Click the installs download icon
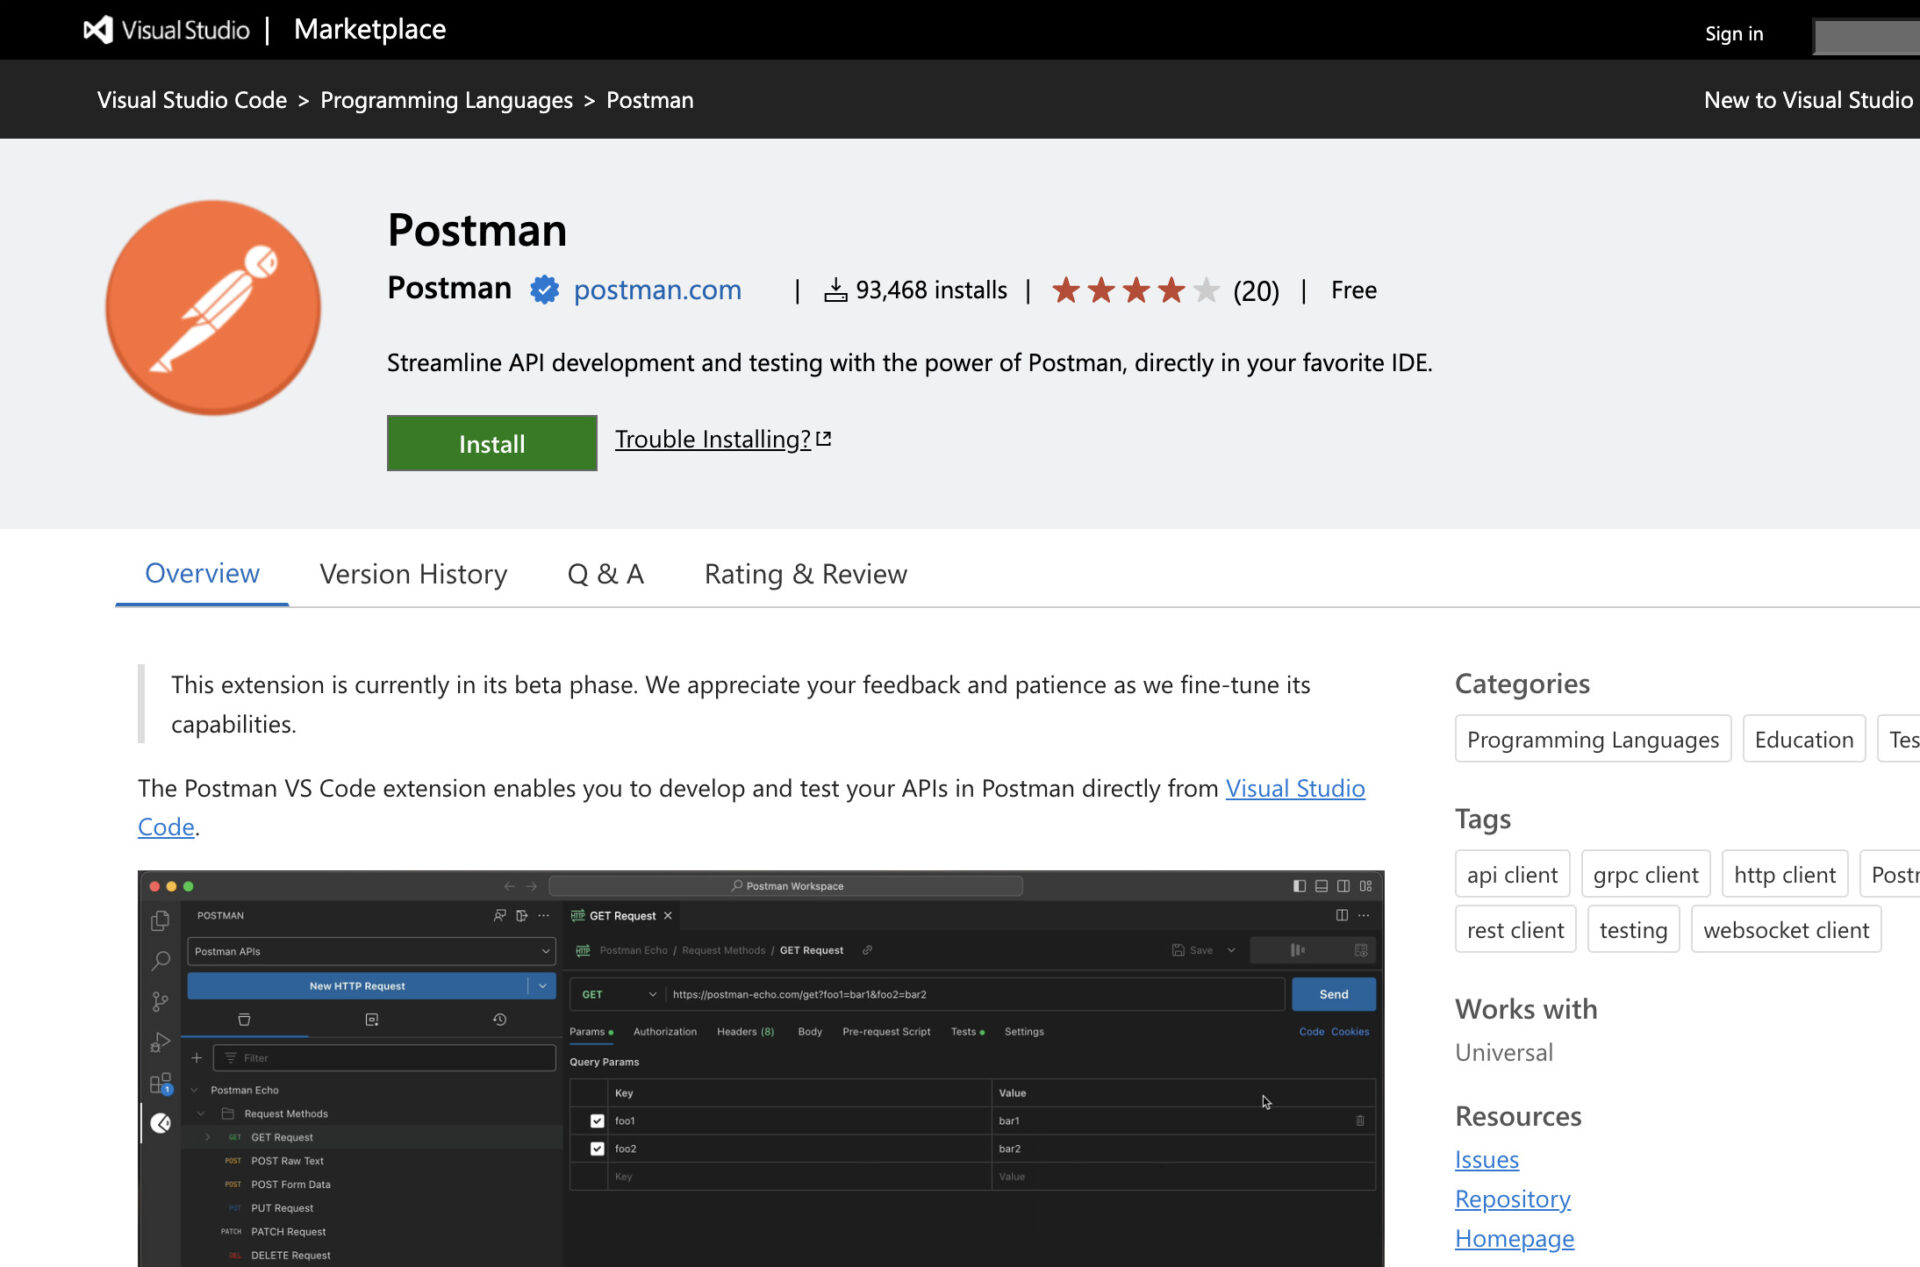This screenshot has width=1920, height=1267. click(x=835, y=290)
